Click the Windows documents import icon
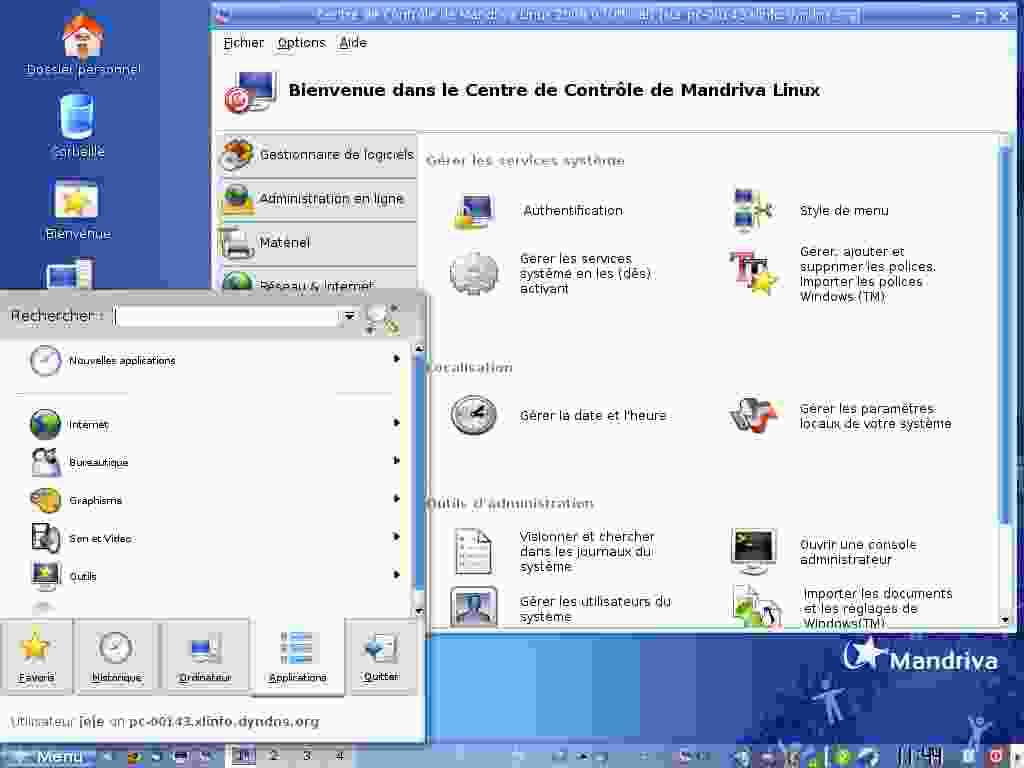The height and width of the screenshot is (768, 1024). [x=758, y=607]
